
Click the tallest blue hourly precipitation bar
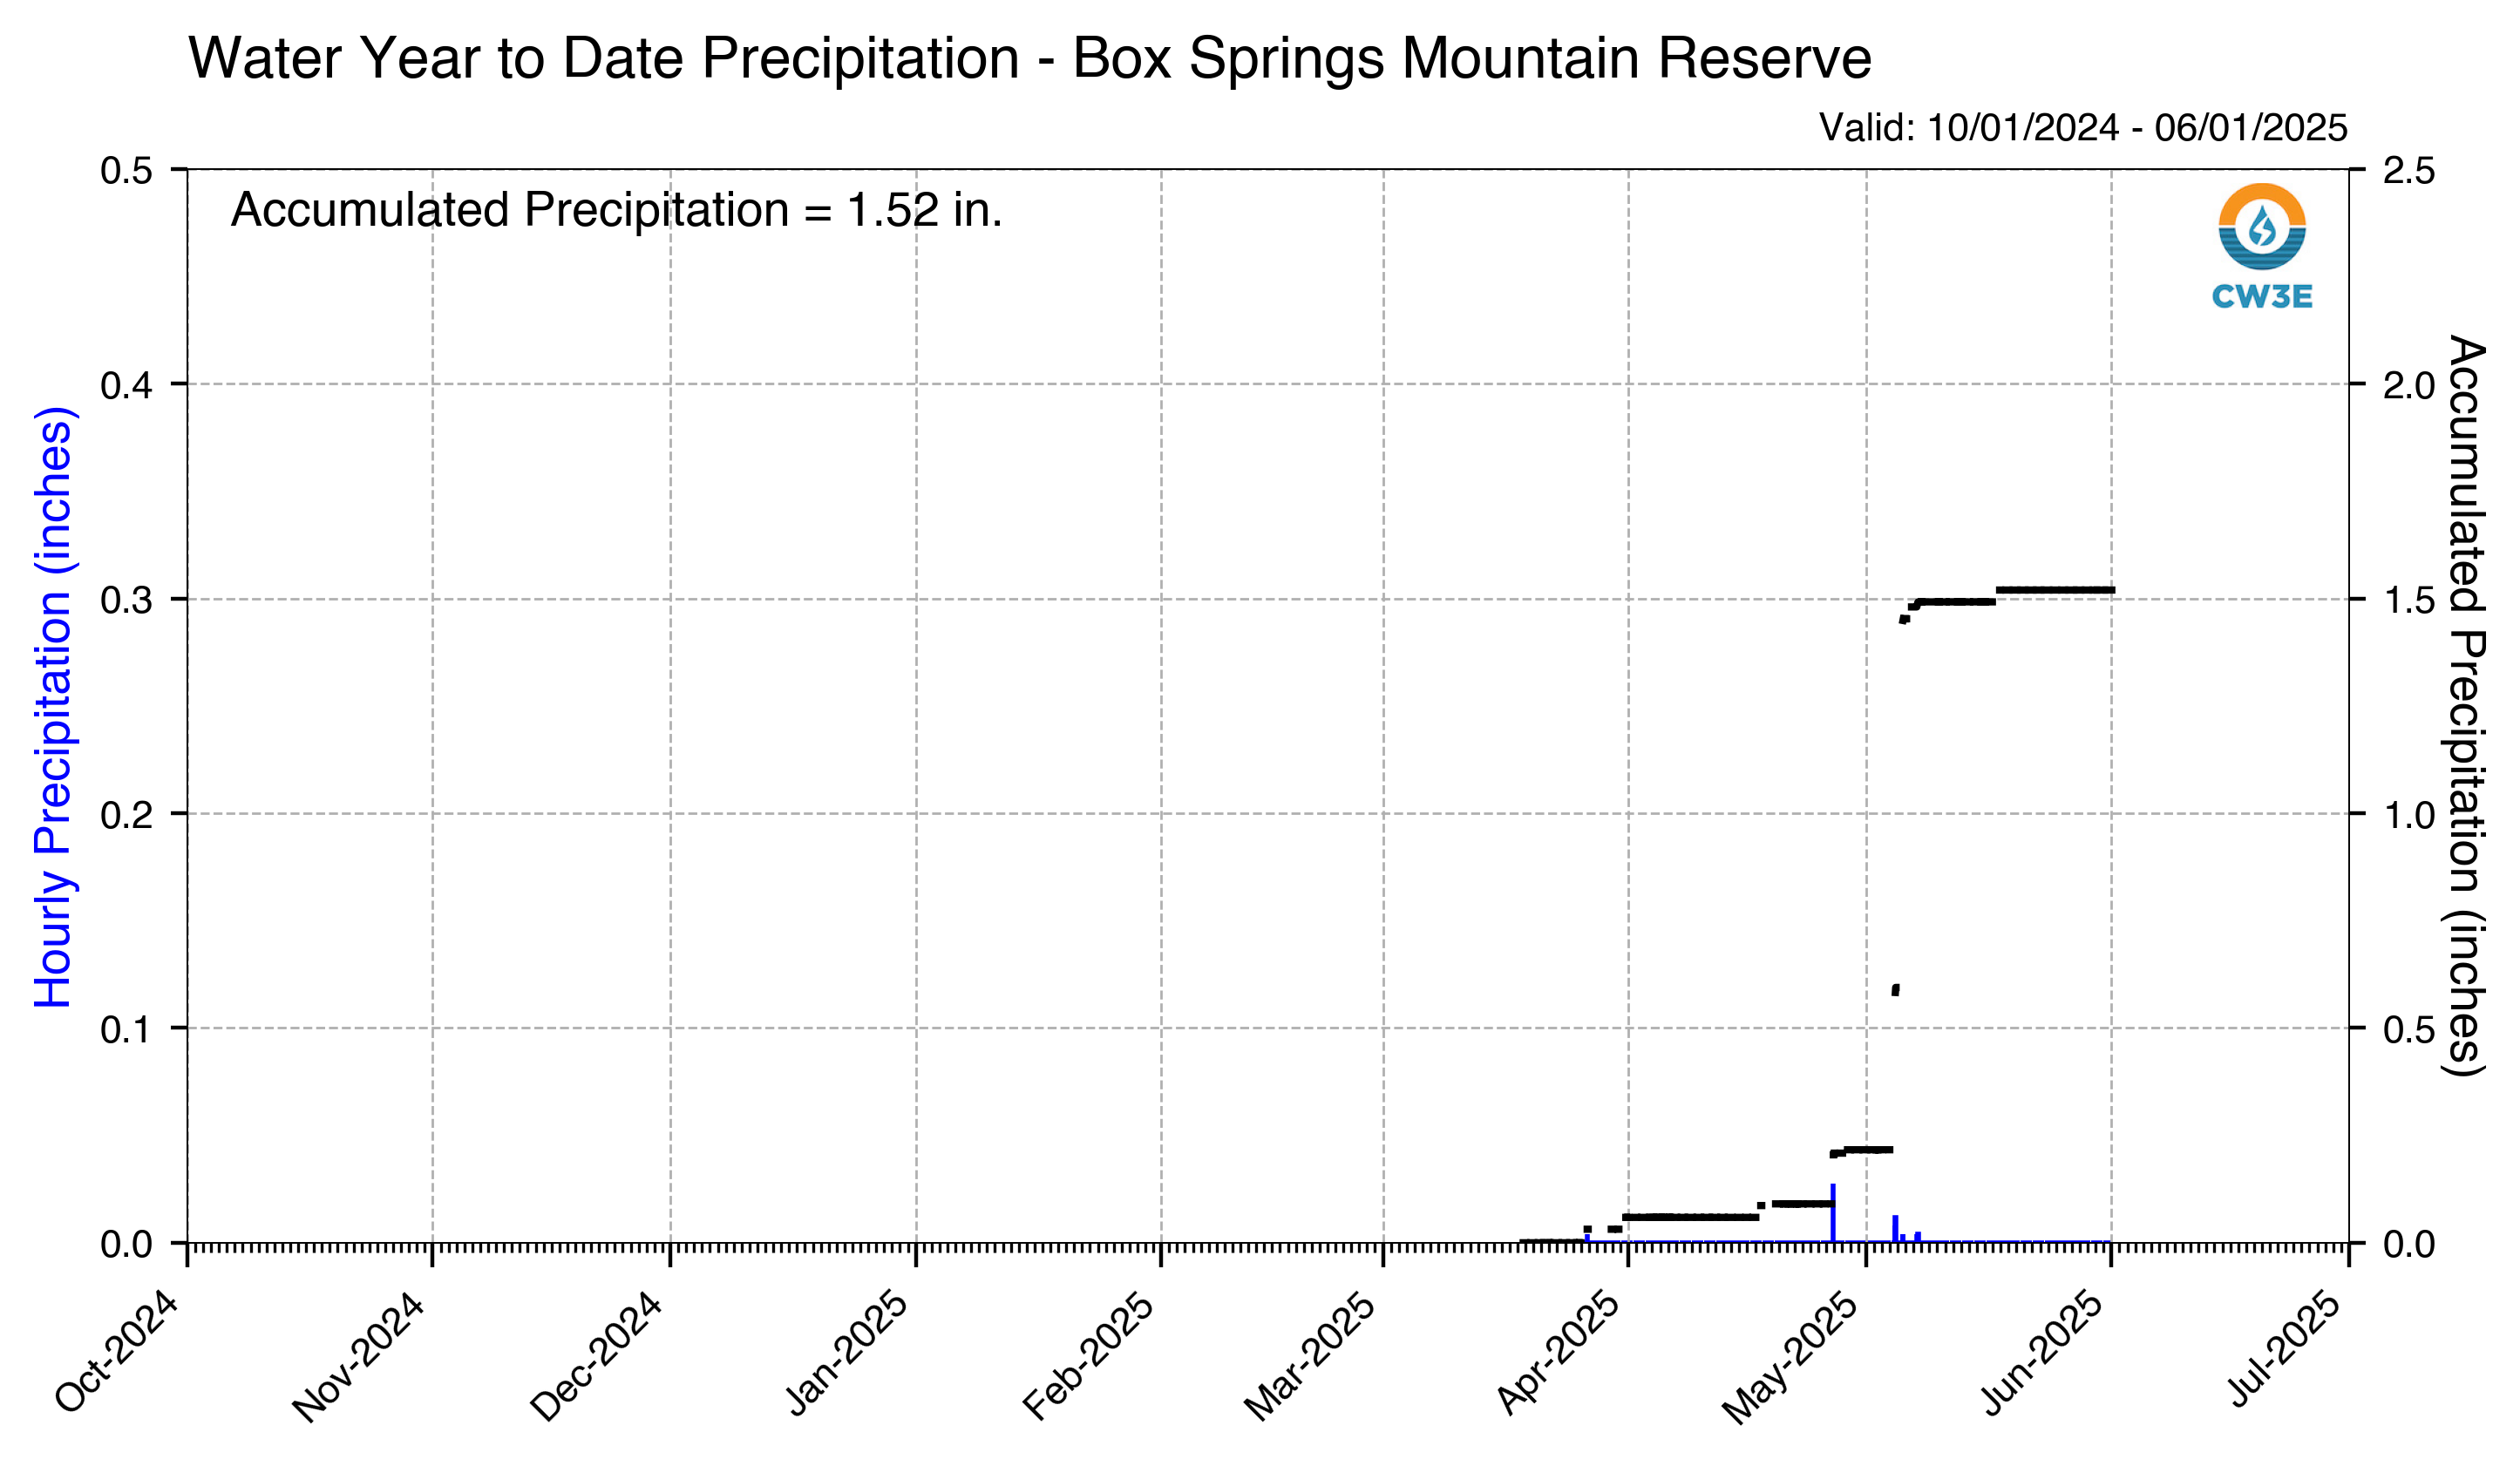pos(1833,1213)
